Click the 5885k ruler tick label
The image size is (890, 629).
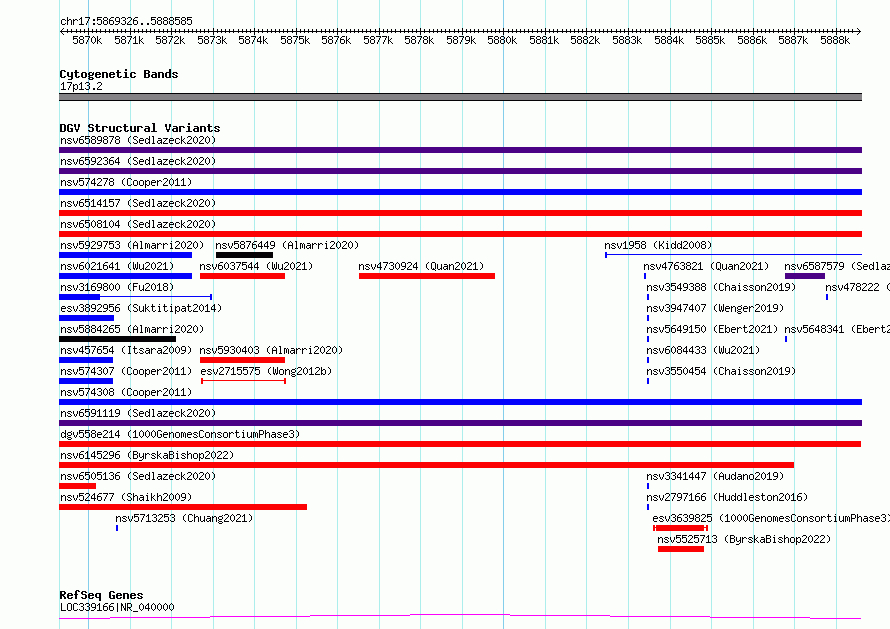pyautogui.click(x=710, y=40)
